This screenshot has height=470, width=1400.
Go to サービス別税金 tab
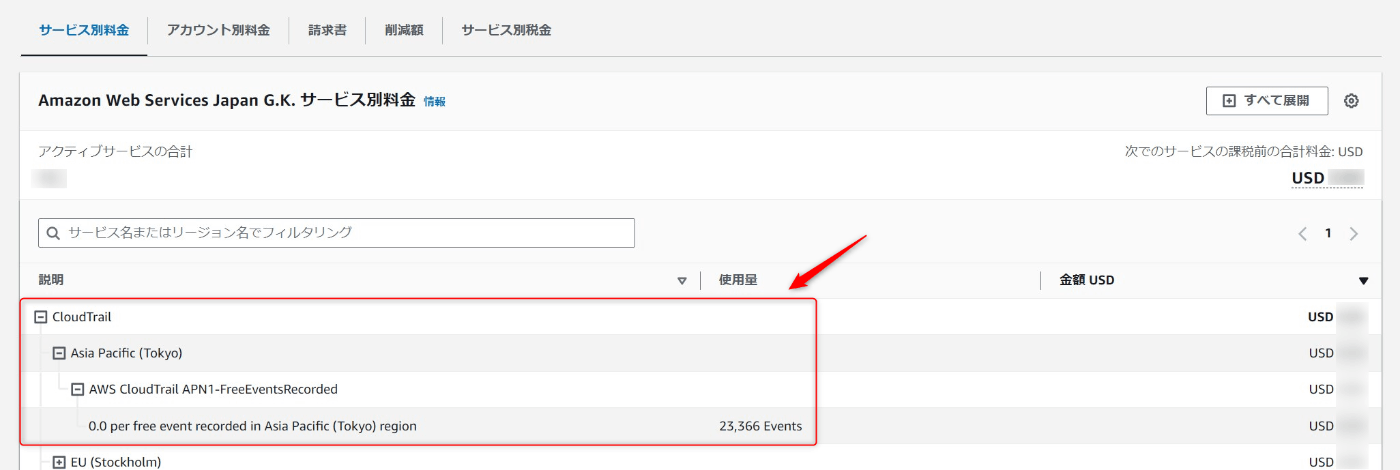(x=506, y=30)
